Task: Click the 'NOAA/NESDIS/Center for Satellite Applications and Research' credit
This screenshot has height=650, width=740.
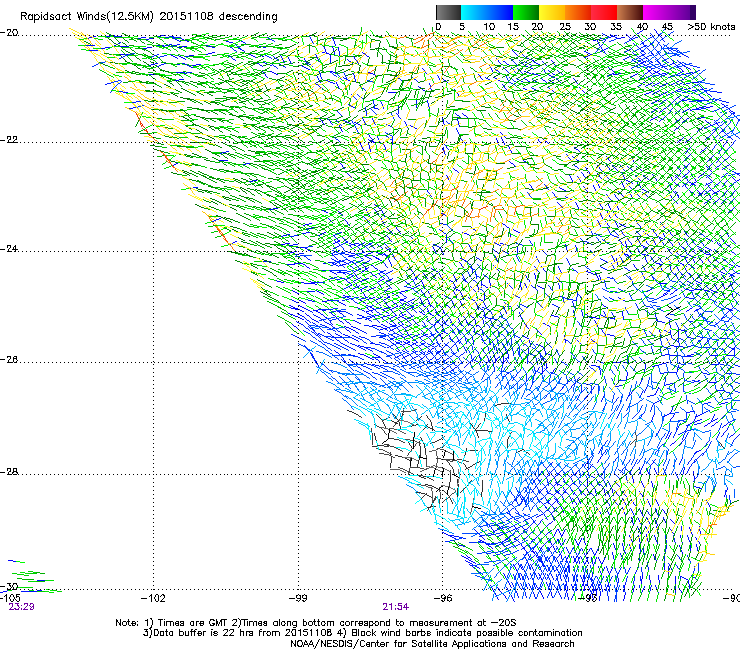Action: [432, 644]
